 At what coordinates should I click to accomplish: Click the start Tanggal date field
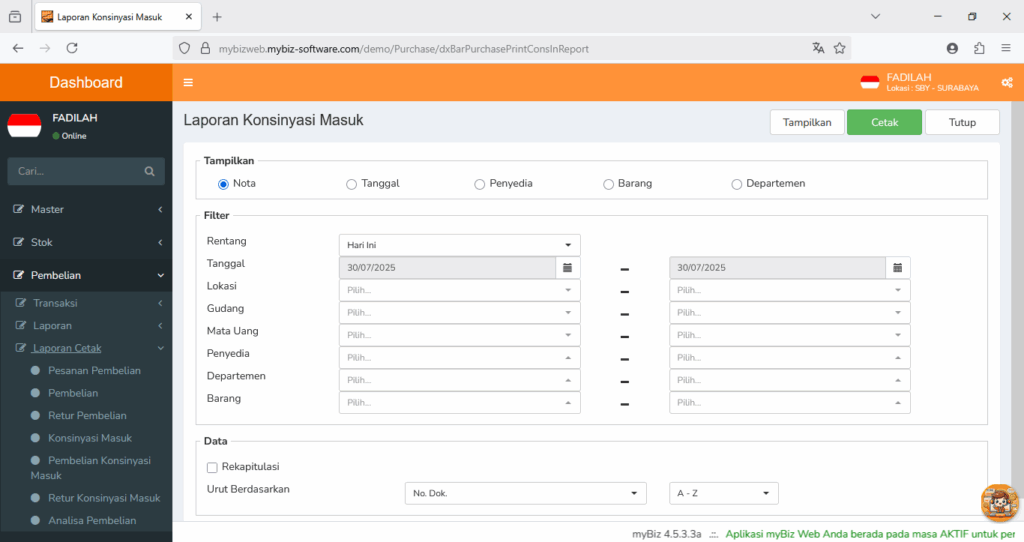pos(447,268)
